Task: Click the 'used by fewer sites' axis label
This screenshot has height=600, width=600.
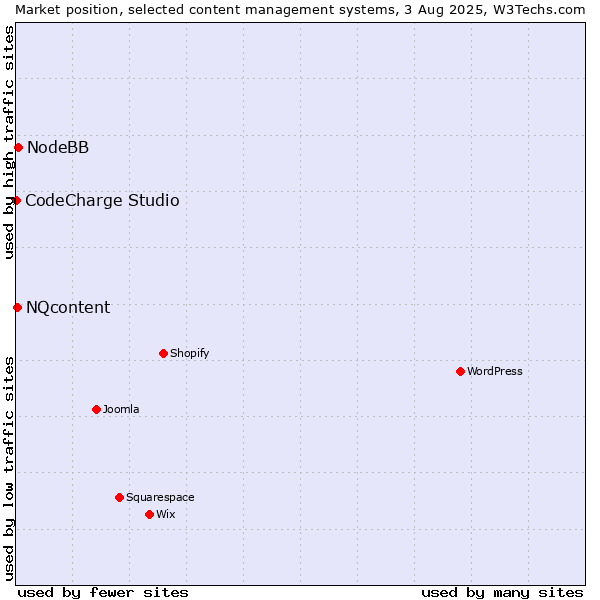Action: click(x=103, y=593)
